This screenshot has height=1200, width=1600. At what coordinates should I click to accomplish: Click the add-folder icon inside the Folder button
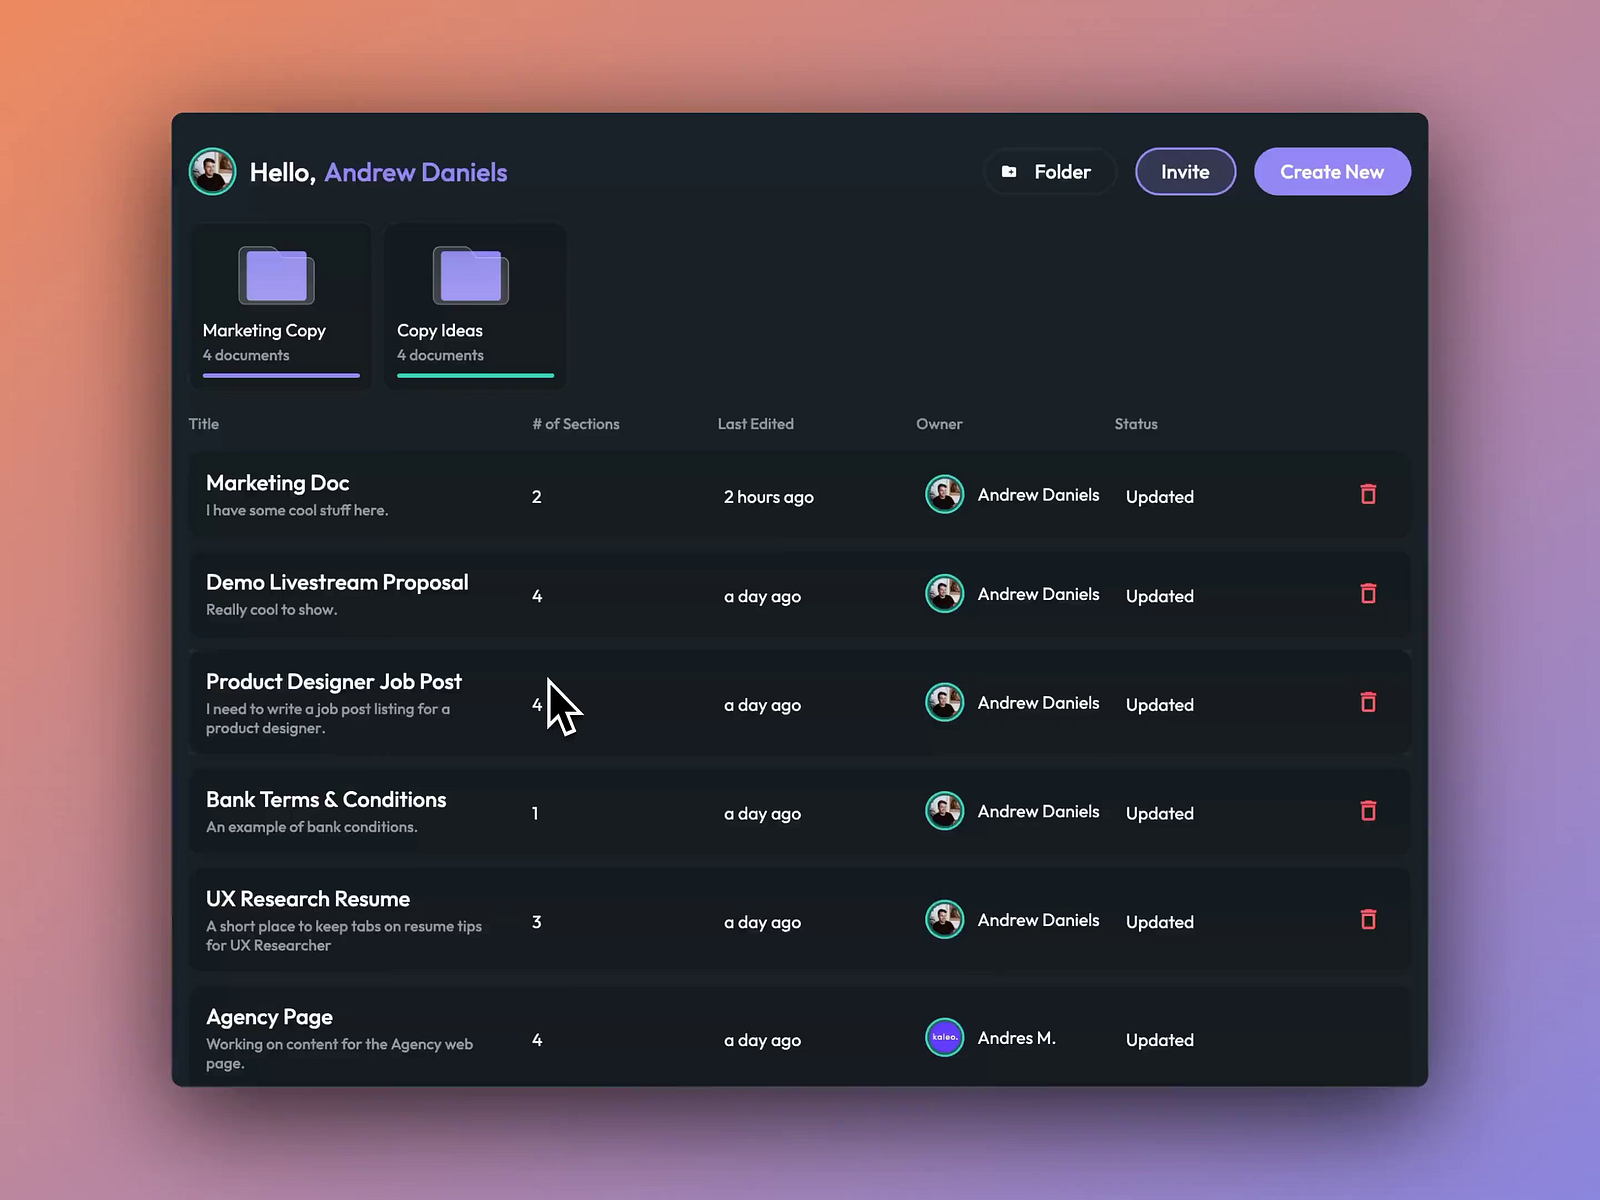tap(1009, 171)
